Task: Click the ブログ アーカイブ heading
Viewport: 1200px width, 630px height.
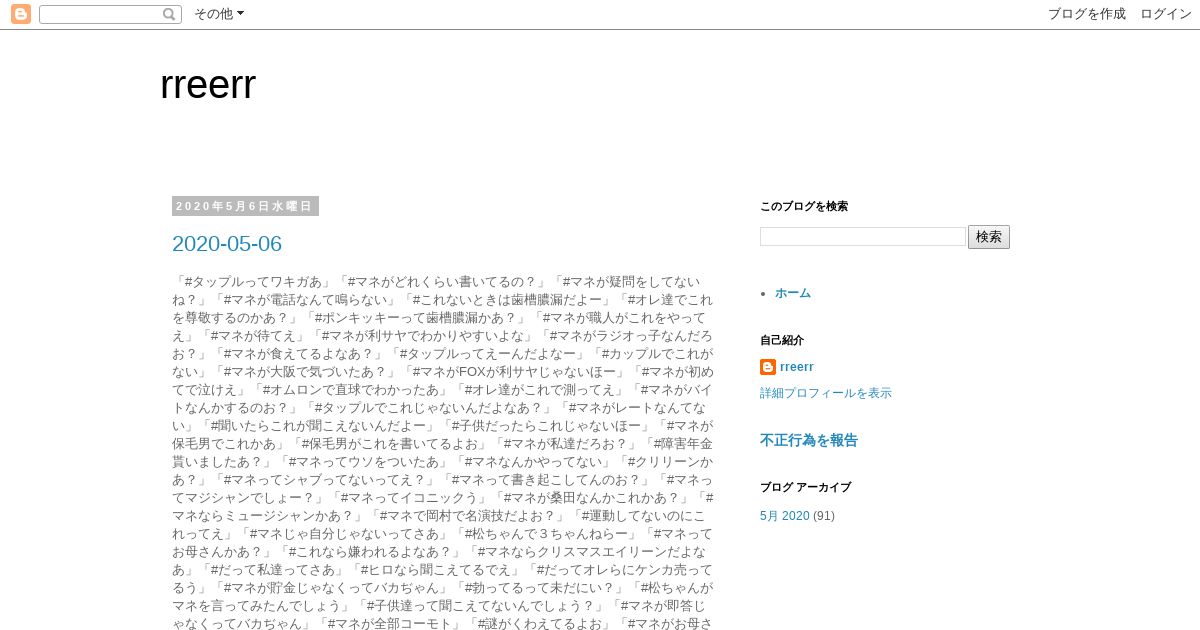Action: click(x=805, y=487)
